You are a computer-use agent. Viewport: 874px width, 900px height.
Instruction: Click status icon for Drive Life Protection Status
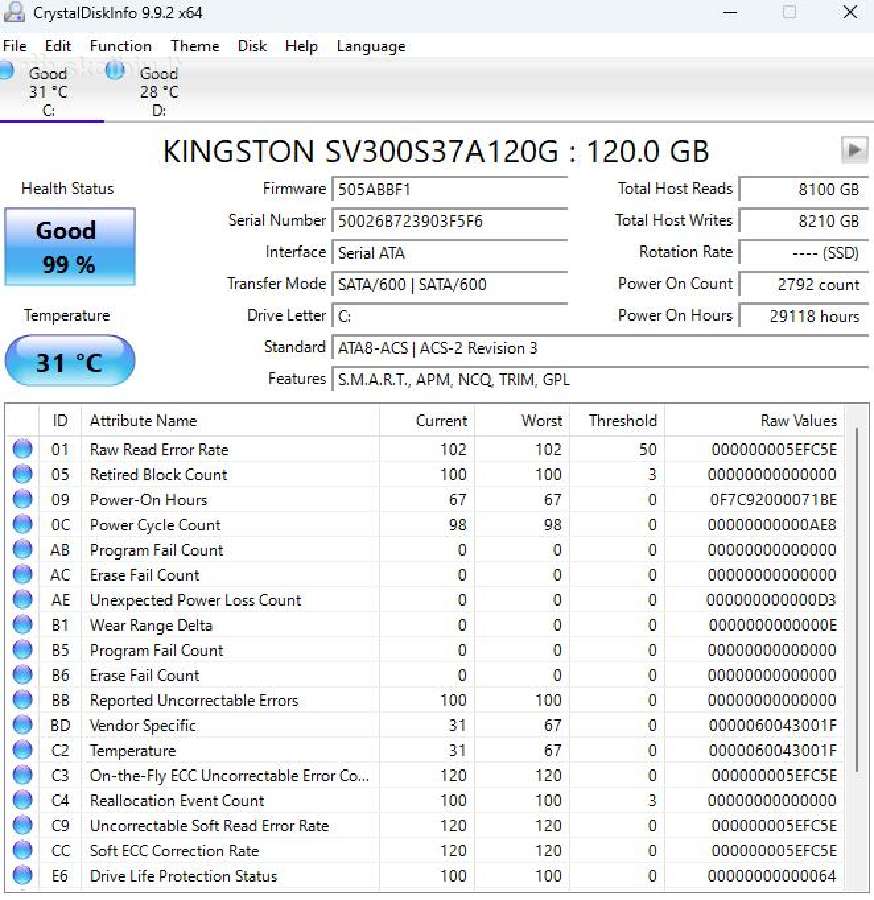[x=22, y=876]
